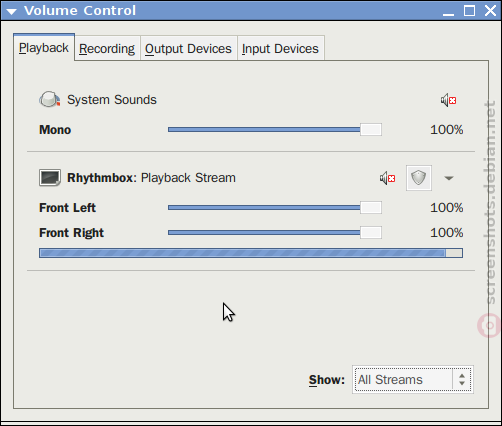
Task: Click the Rhythmbox volume level meter bar
Action: pyautogui.click(x=251, y=253)
